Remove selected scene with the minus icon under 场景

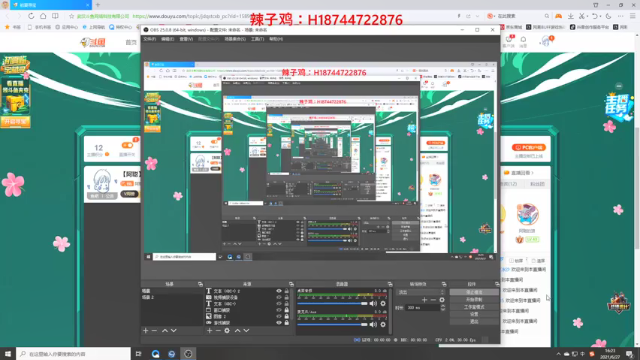click(x=154, y=331)
